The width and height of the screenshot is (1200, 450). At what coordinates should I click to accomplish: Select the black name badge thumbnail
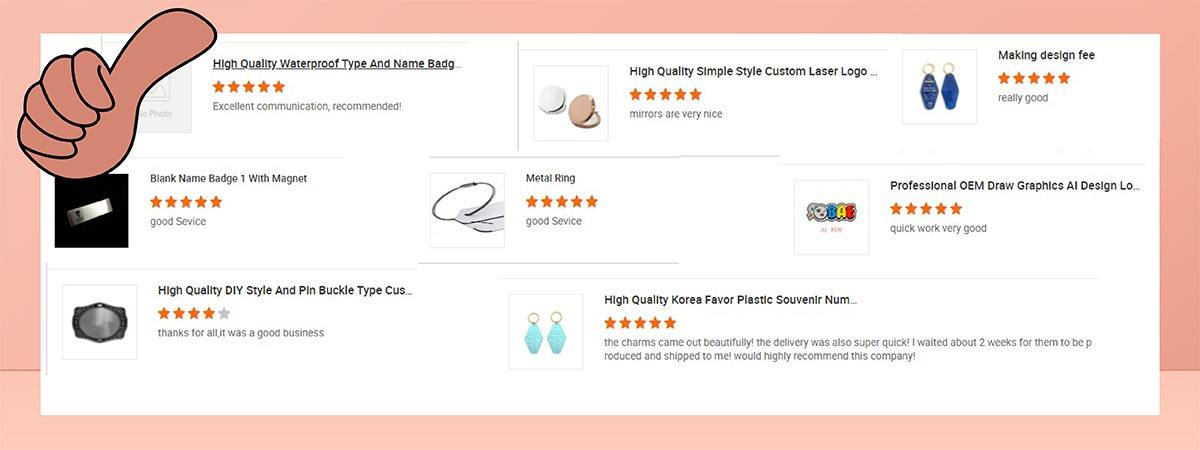[91, 210]
